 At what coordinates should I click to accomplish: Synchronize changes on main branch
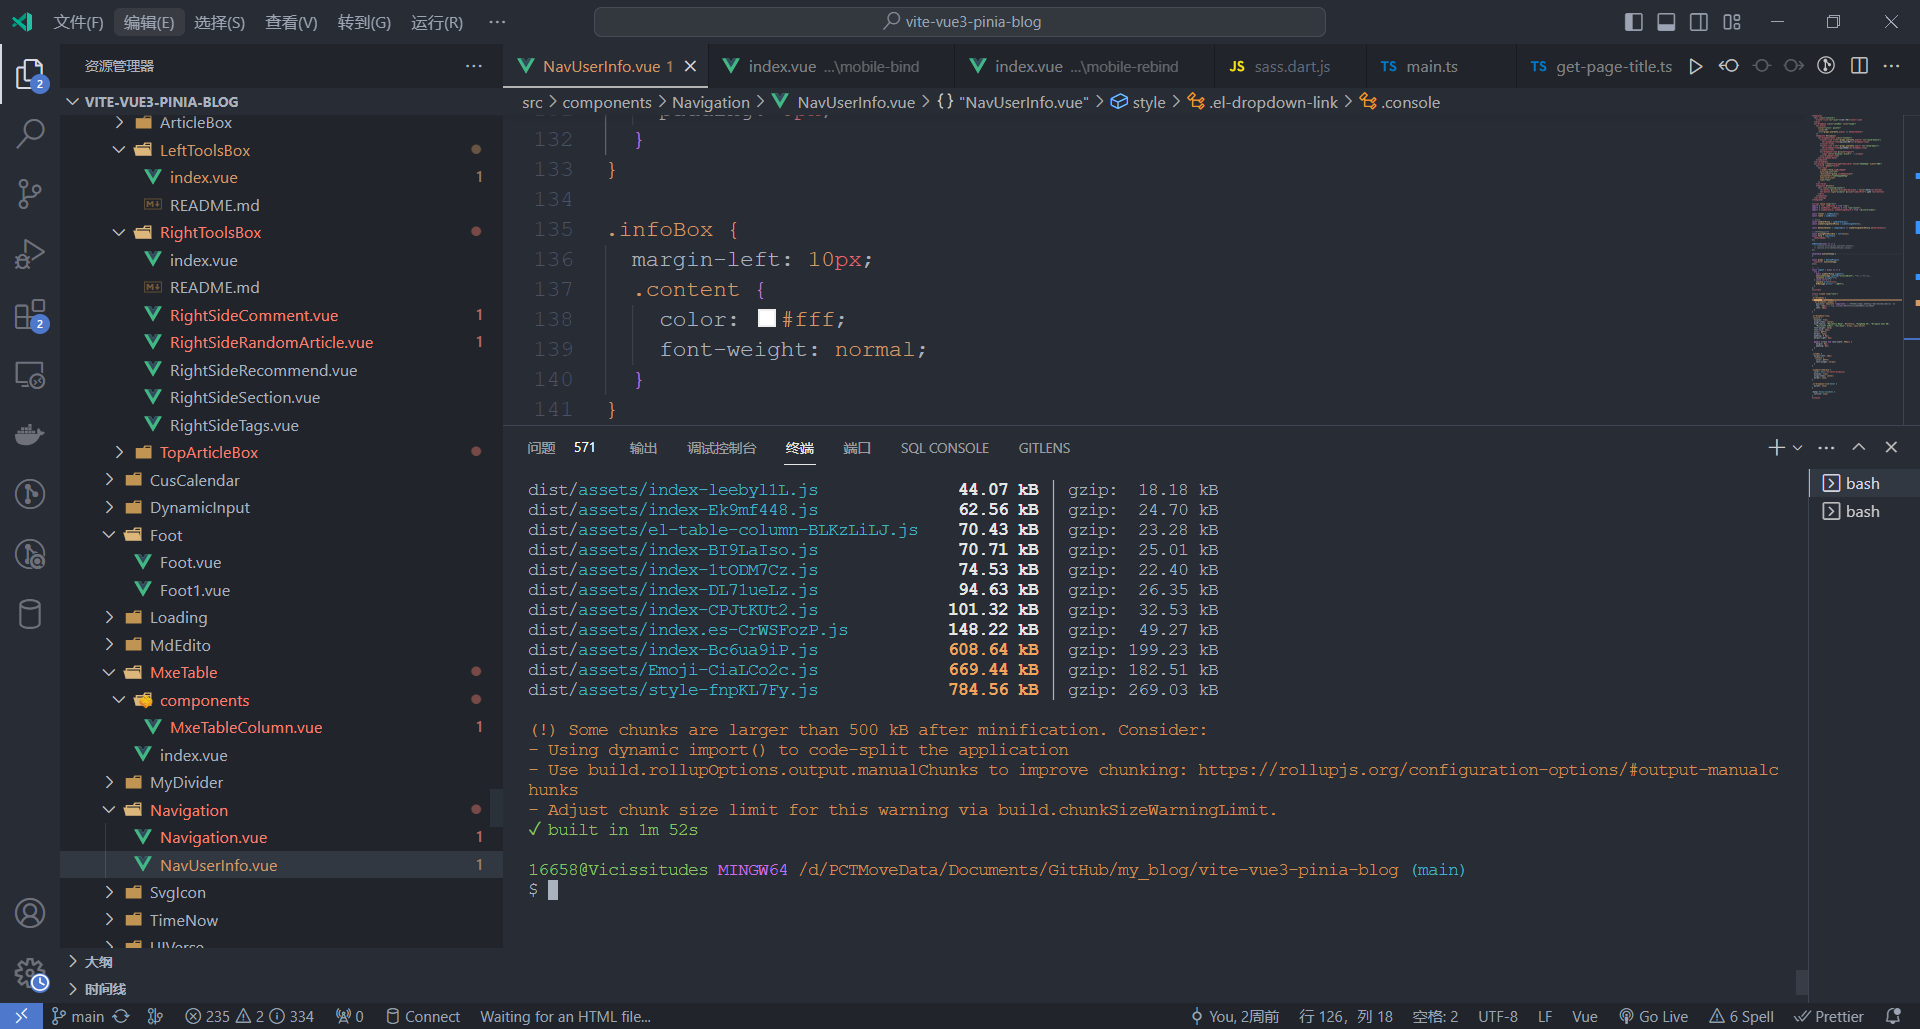pyautogui.click(x=121, y=1016)
